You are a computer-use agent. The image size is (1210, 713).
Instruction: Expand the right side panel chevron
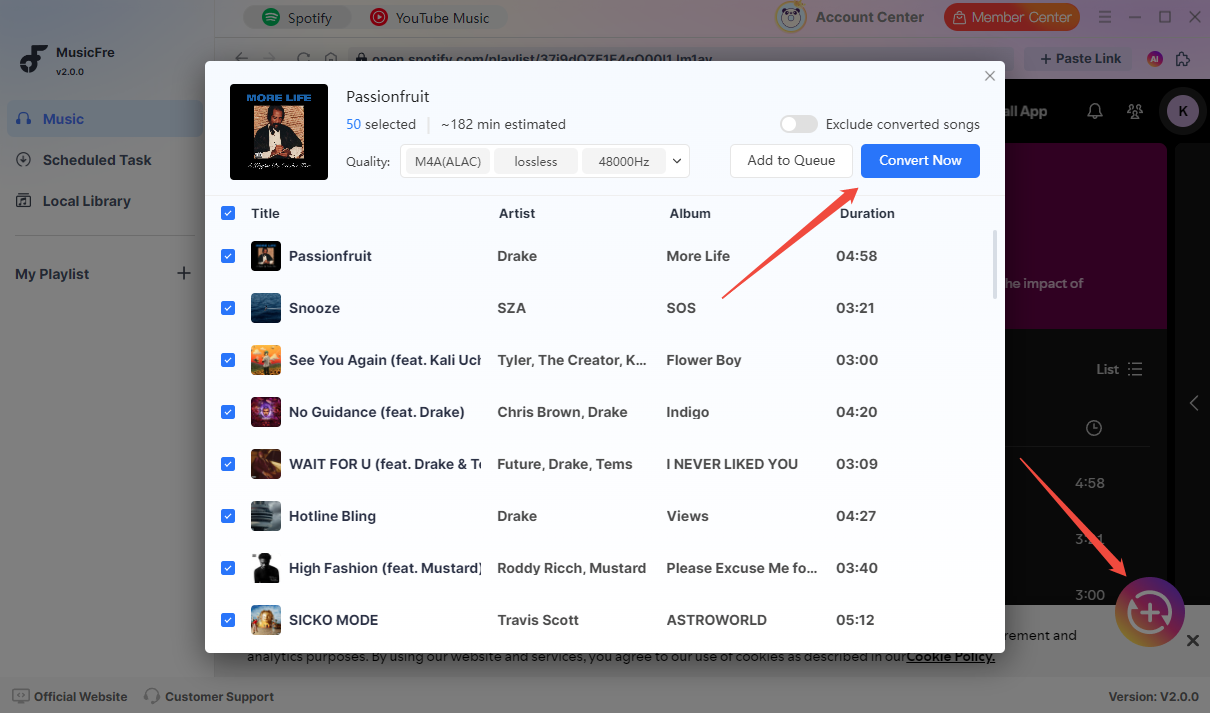1193,403
